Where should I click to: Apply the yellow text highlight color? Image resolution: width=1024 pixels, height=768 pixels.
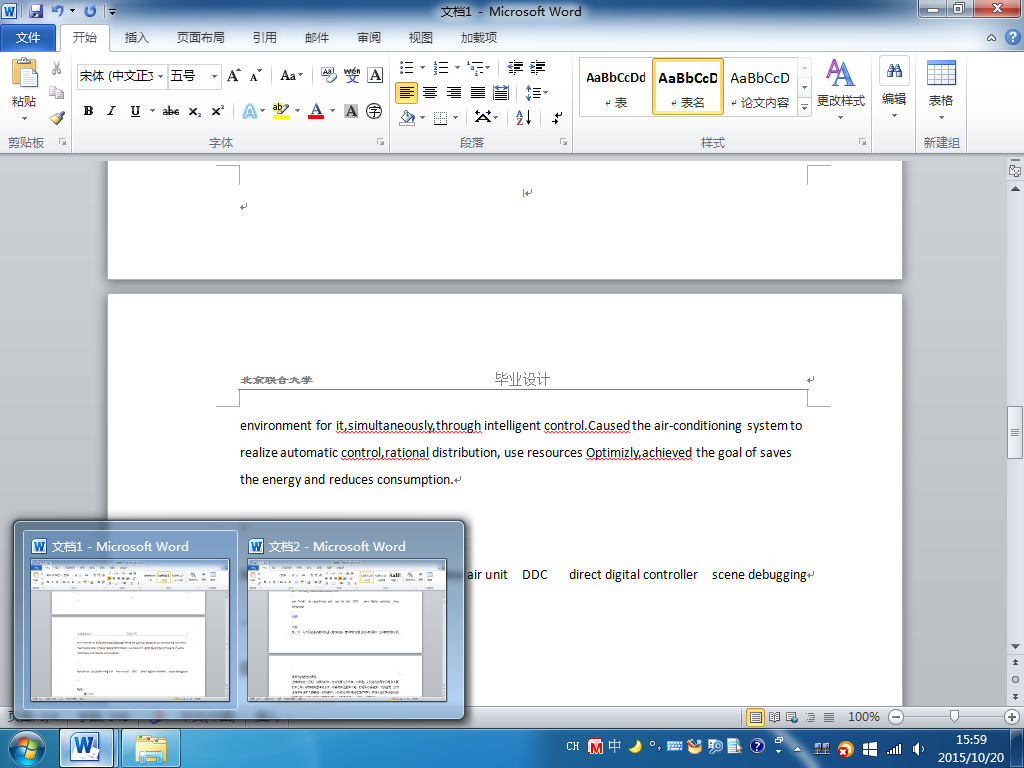pyautogui.click(x=281, y=111)
